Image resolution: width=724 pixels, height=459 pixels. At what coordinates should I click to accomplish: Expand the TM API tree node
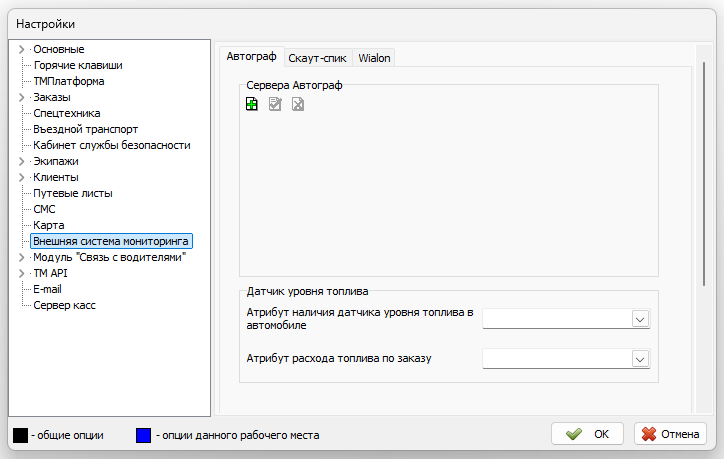pos(21,273)
